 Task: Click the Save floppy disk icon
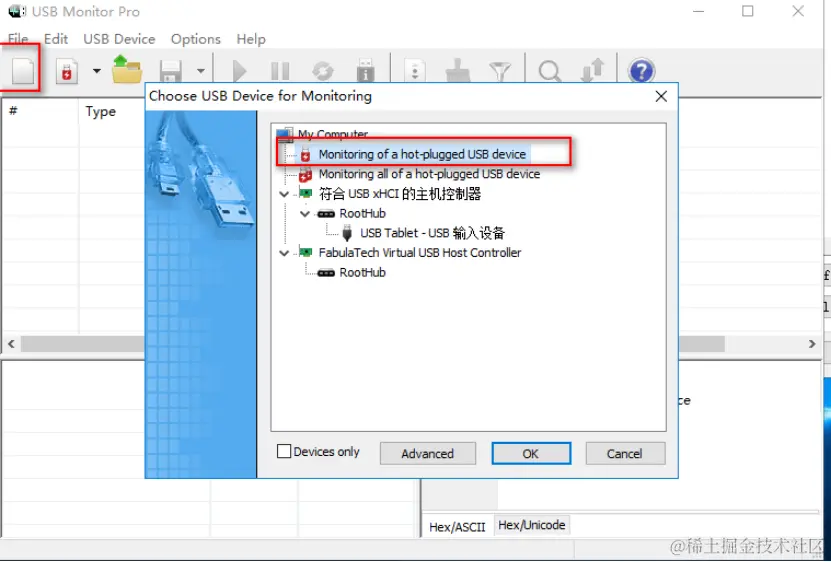coord(171,71)
